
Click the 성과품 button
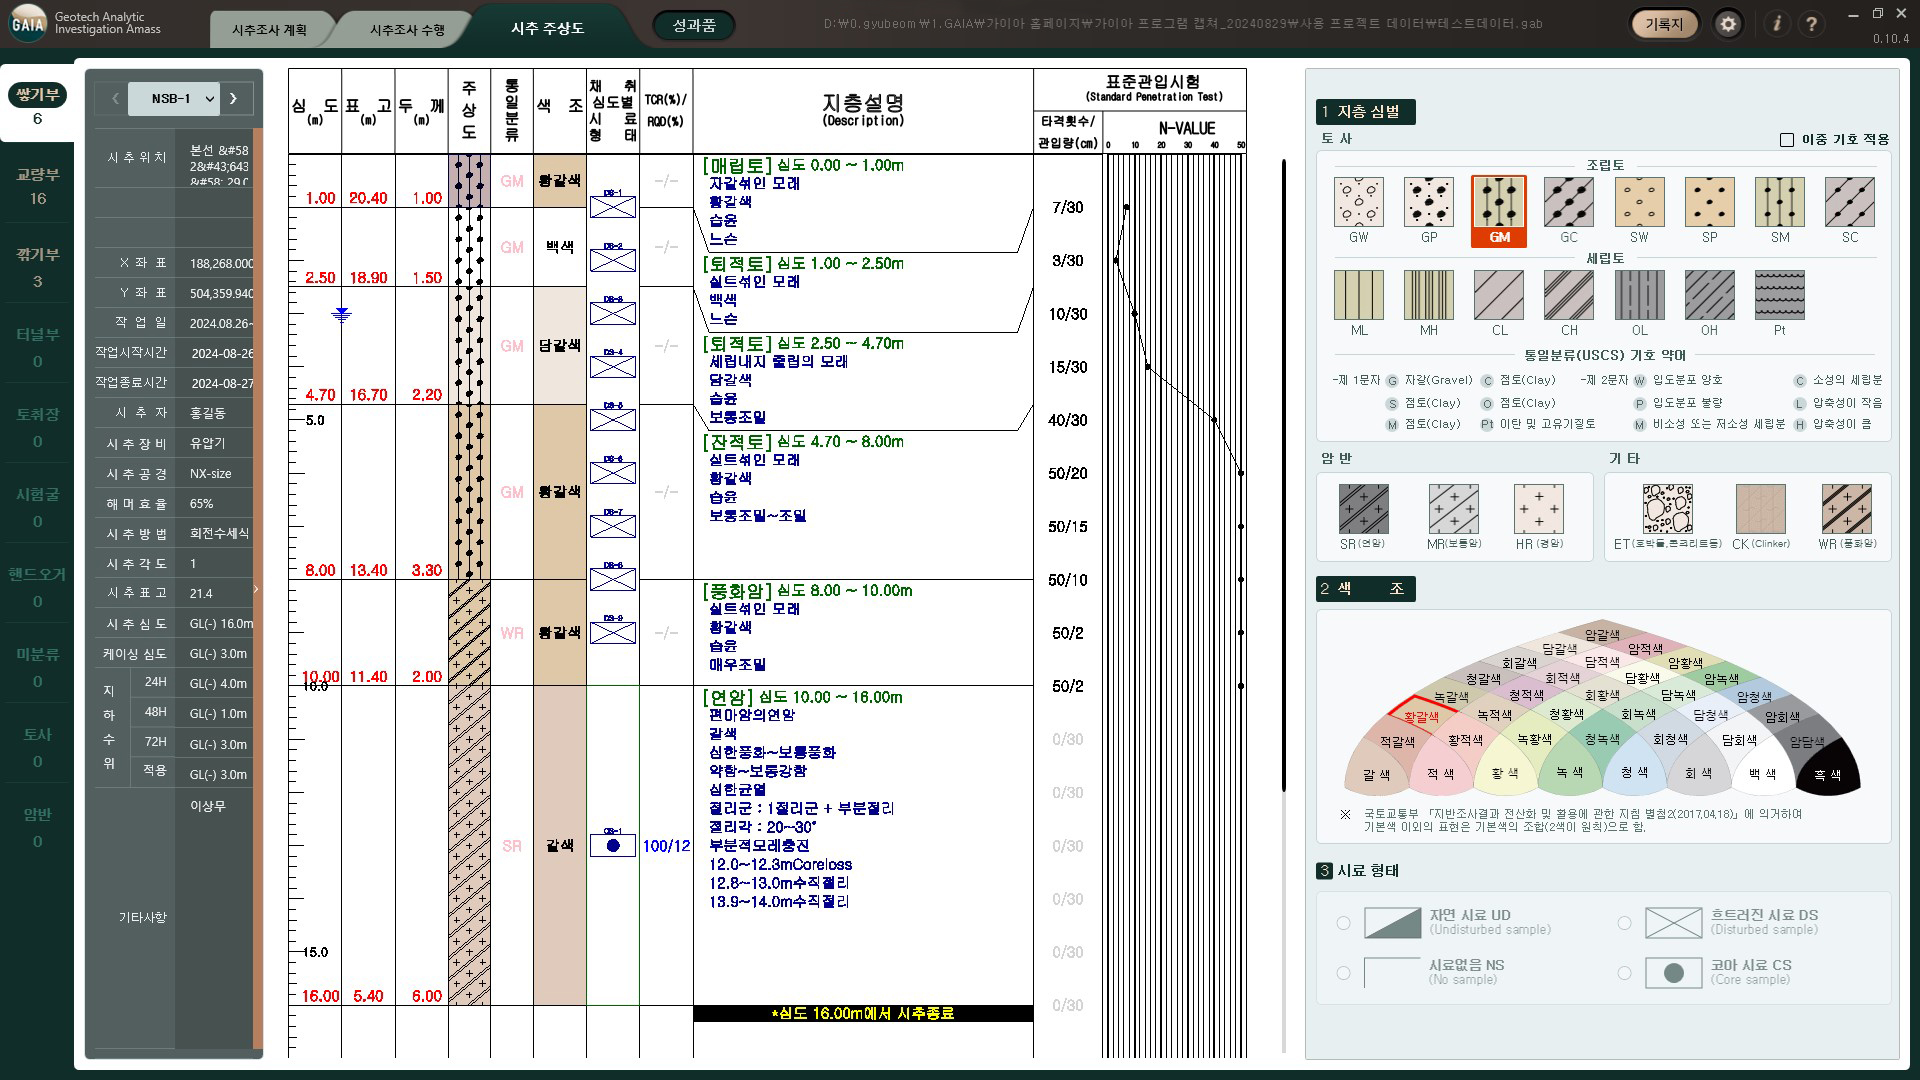693,25
